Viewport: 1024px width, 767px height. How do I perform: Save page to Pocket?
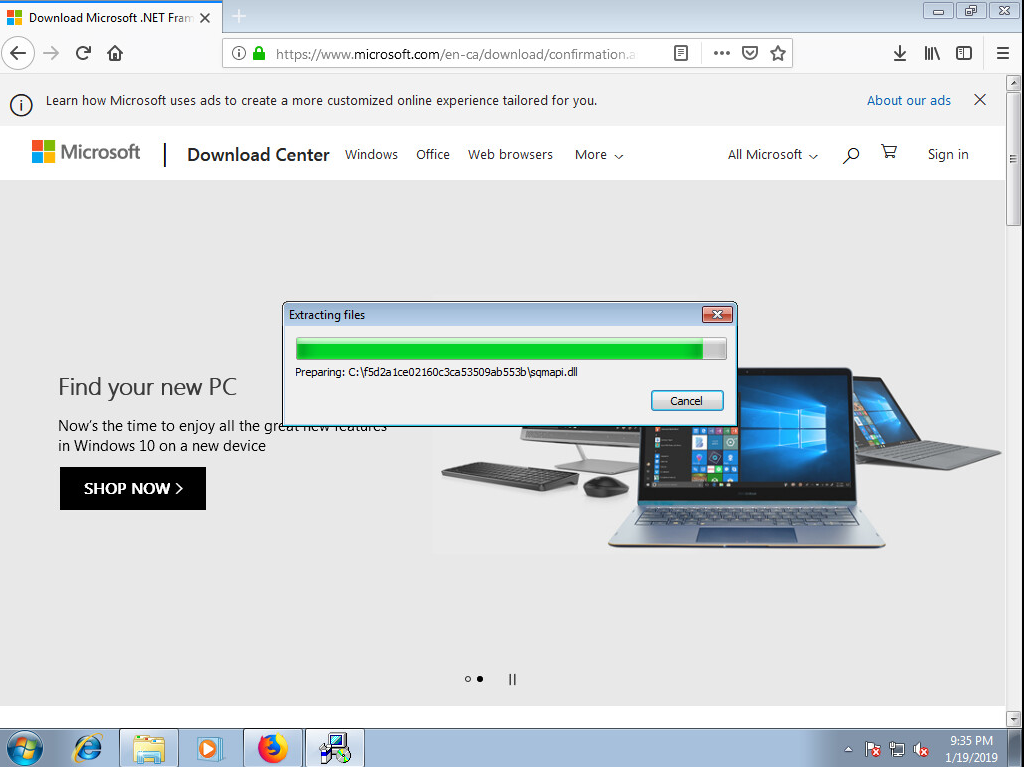point(750,54)
